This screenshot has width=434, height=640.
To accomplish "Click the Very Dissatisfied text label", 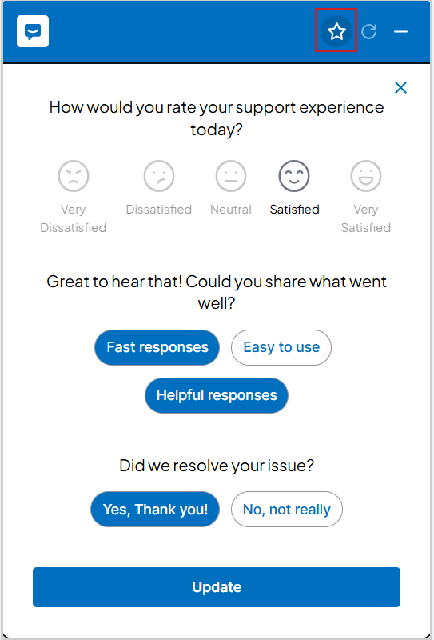I will [x=73, y=218].
